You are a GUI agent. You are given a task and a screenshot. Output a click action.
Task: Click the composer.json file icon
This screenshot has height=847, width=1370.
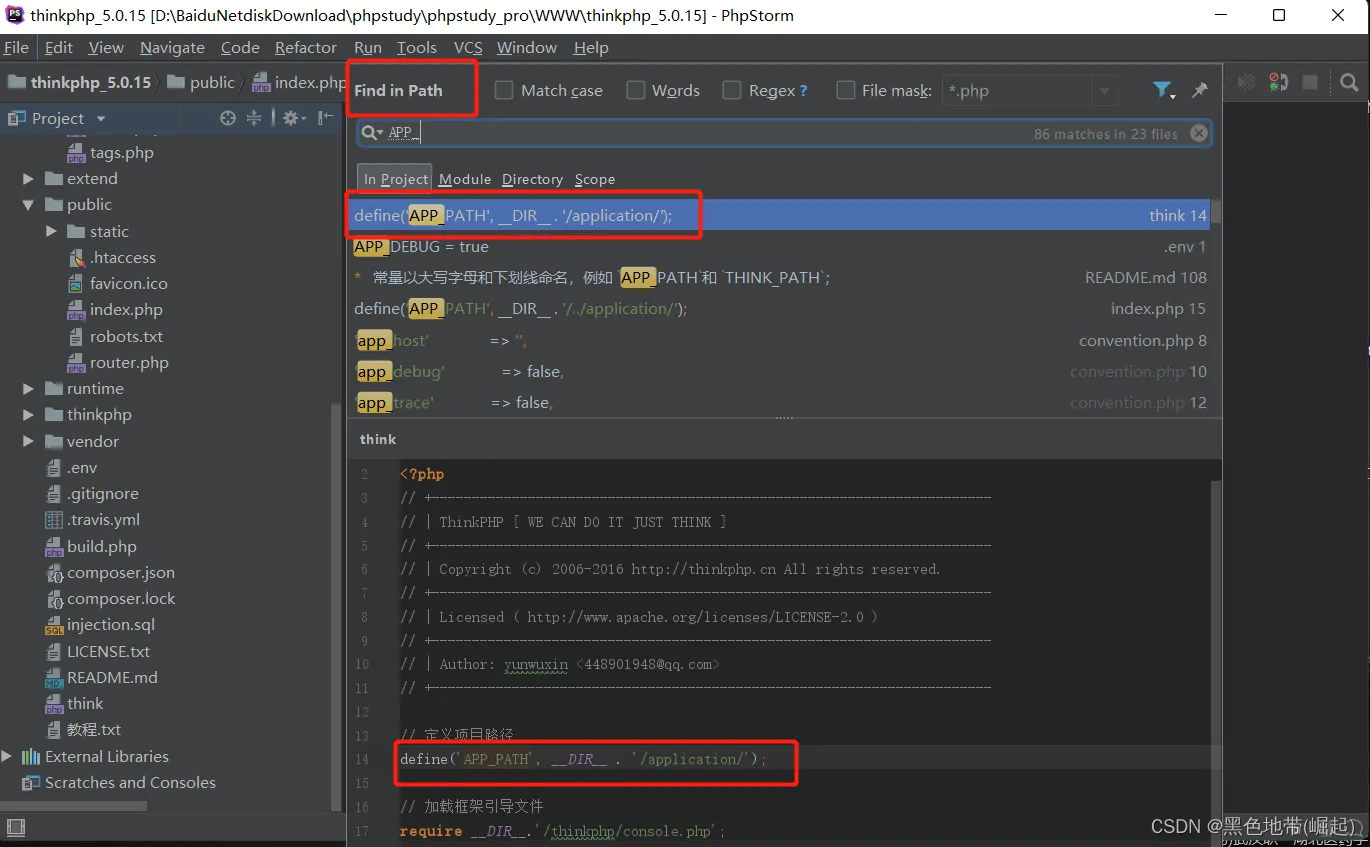[54, 573]
